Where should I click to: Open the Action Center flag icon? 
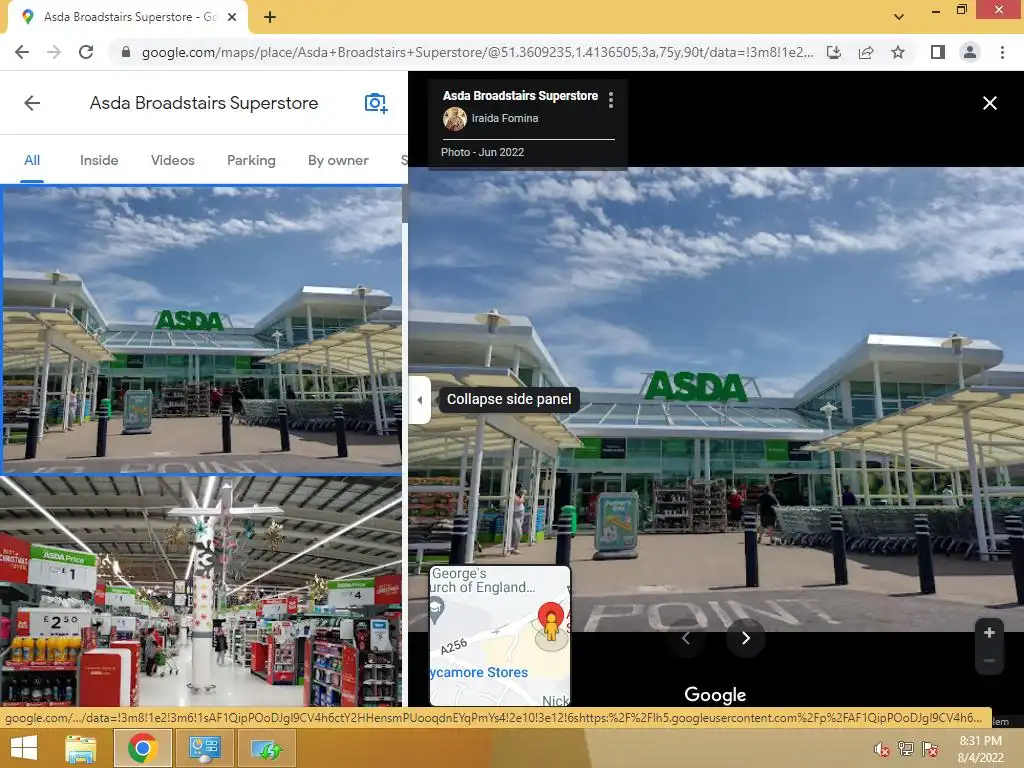tap(931, 748)
